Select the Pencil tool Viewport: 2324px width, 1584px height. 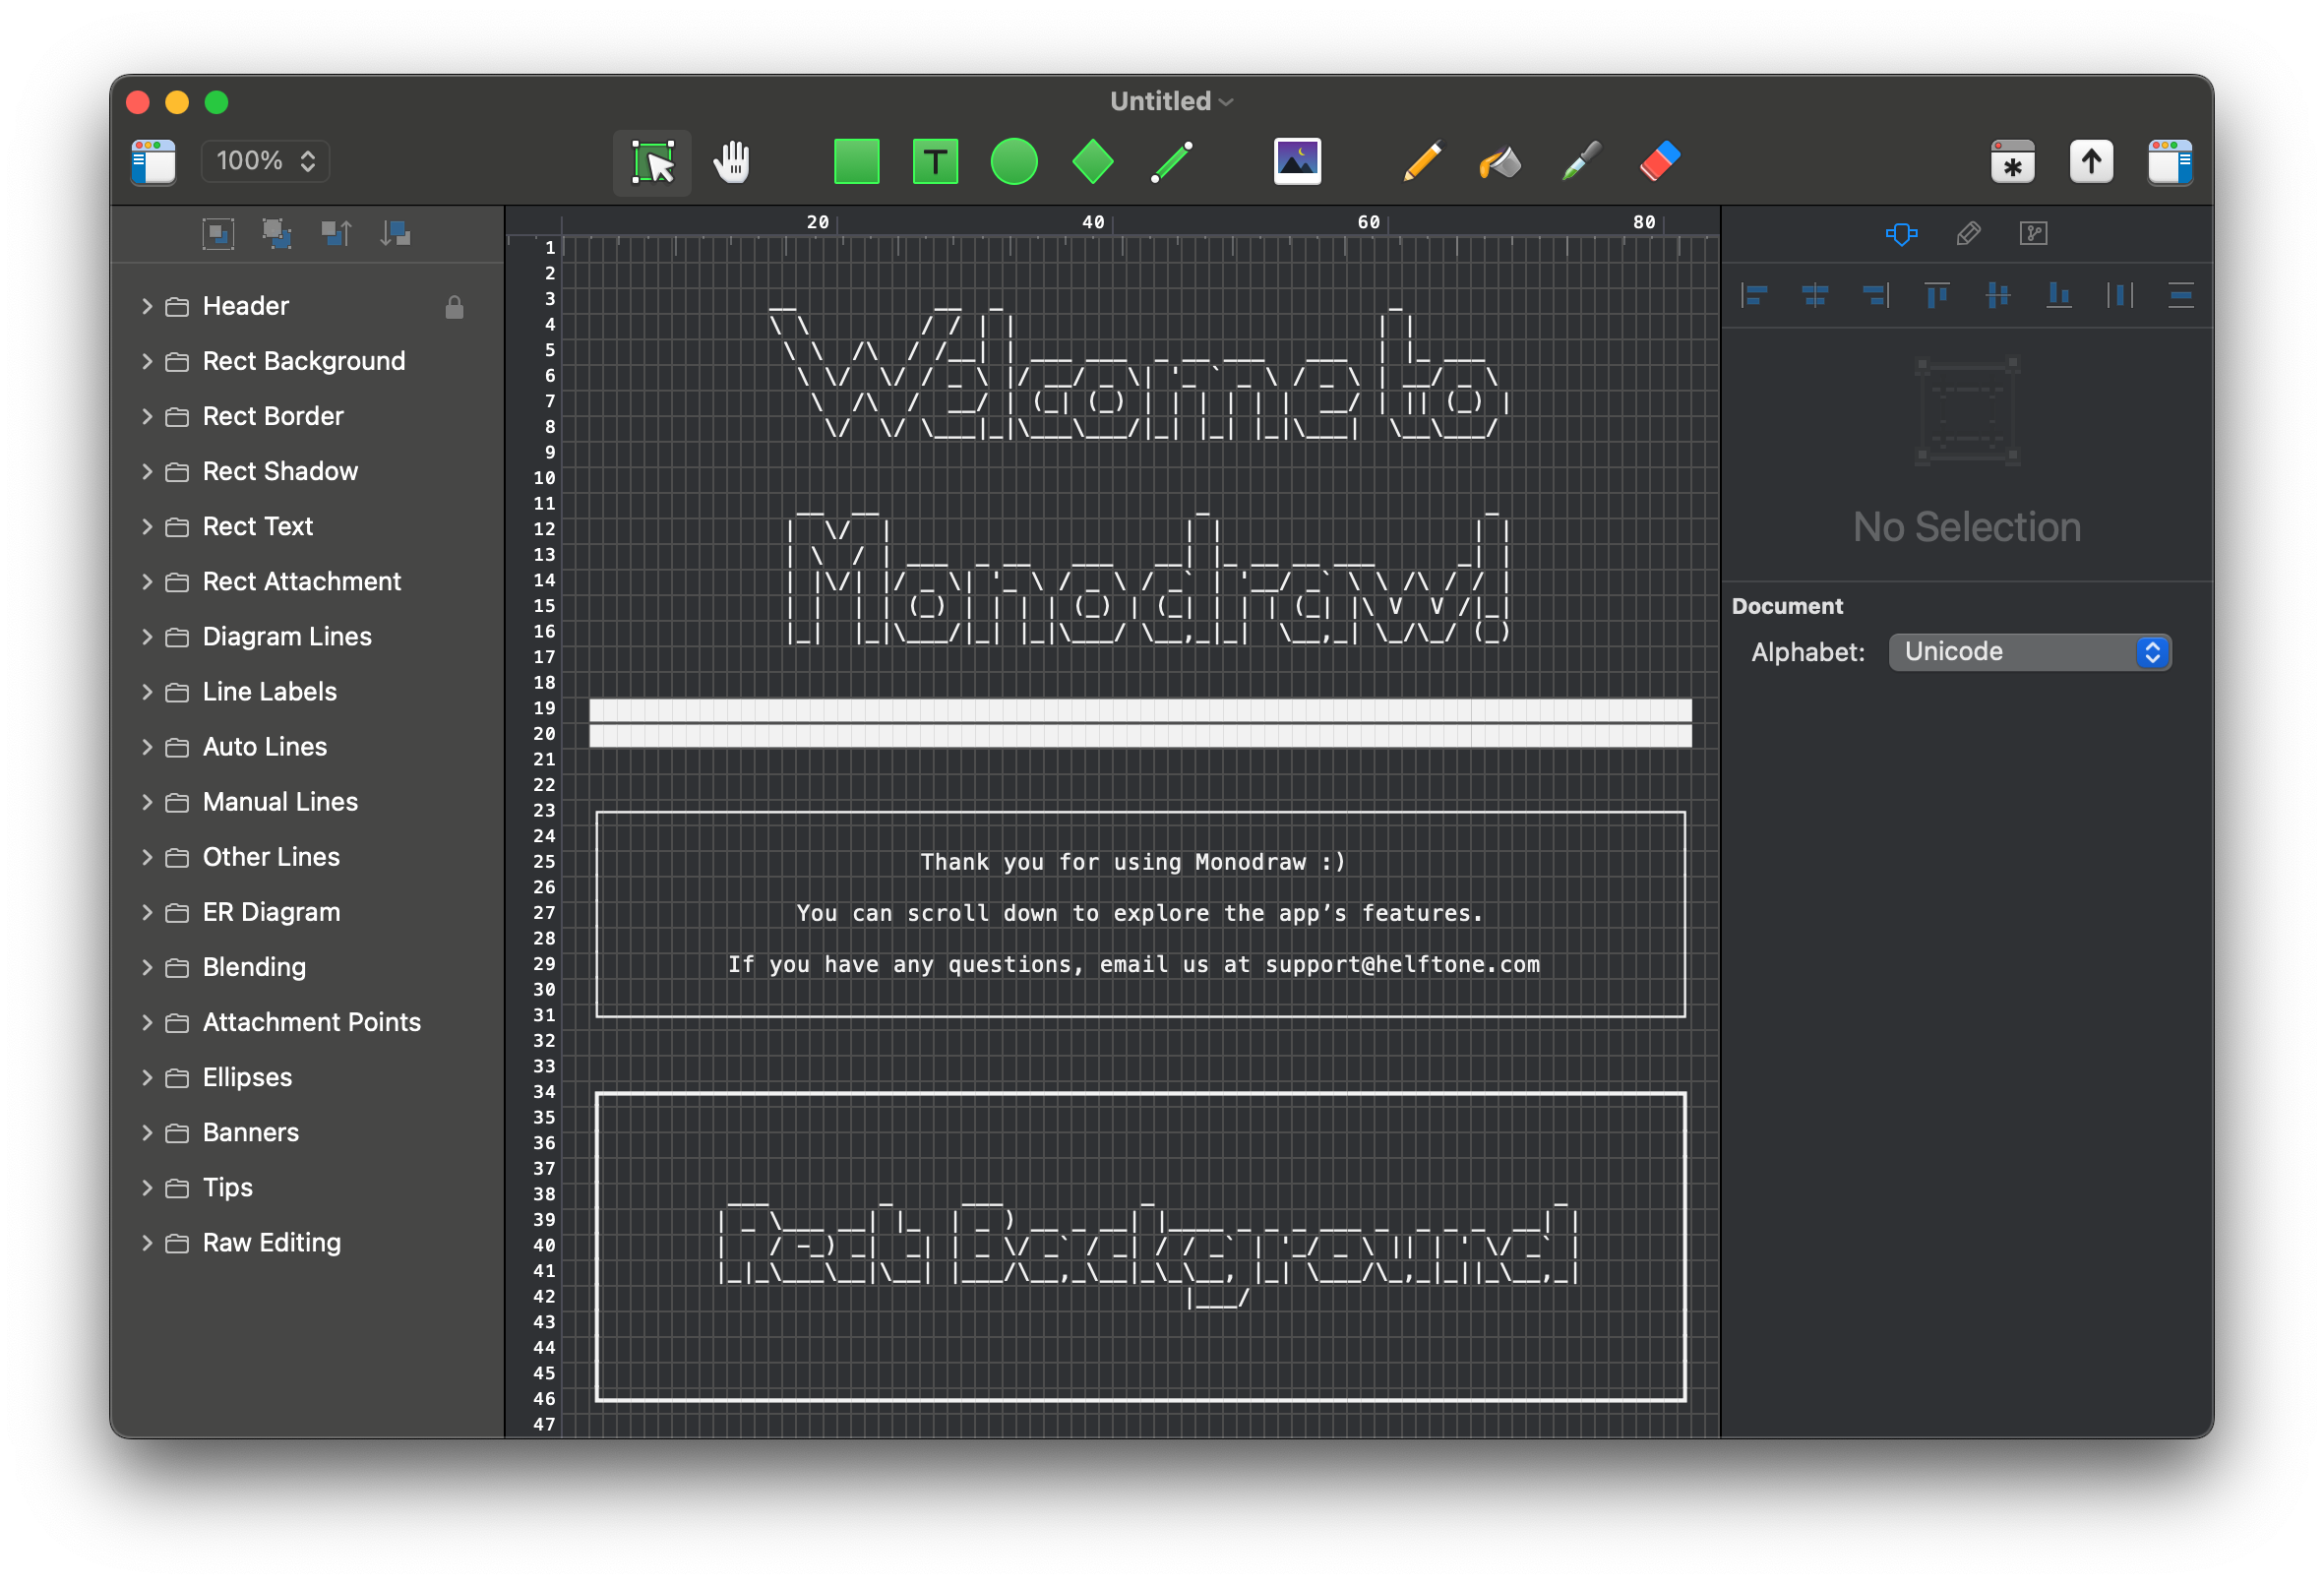[1421, 162]
